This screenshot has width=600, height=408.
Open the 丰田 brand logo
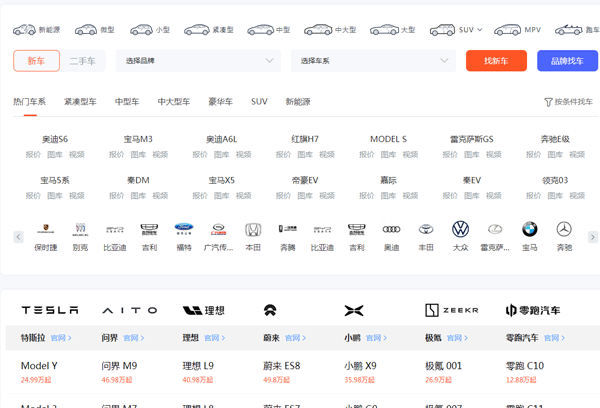pyautogui.click(x=426, y=229)
